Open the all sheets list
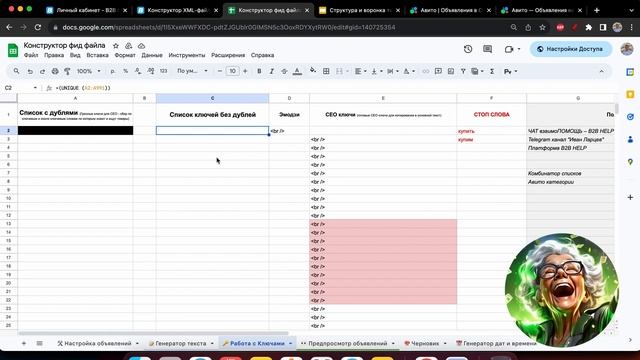Screen dimensions: 640x360 (40, 343)
